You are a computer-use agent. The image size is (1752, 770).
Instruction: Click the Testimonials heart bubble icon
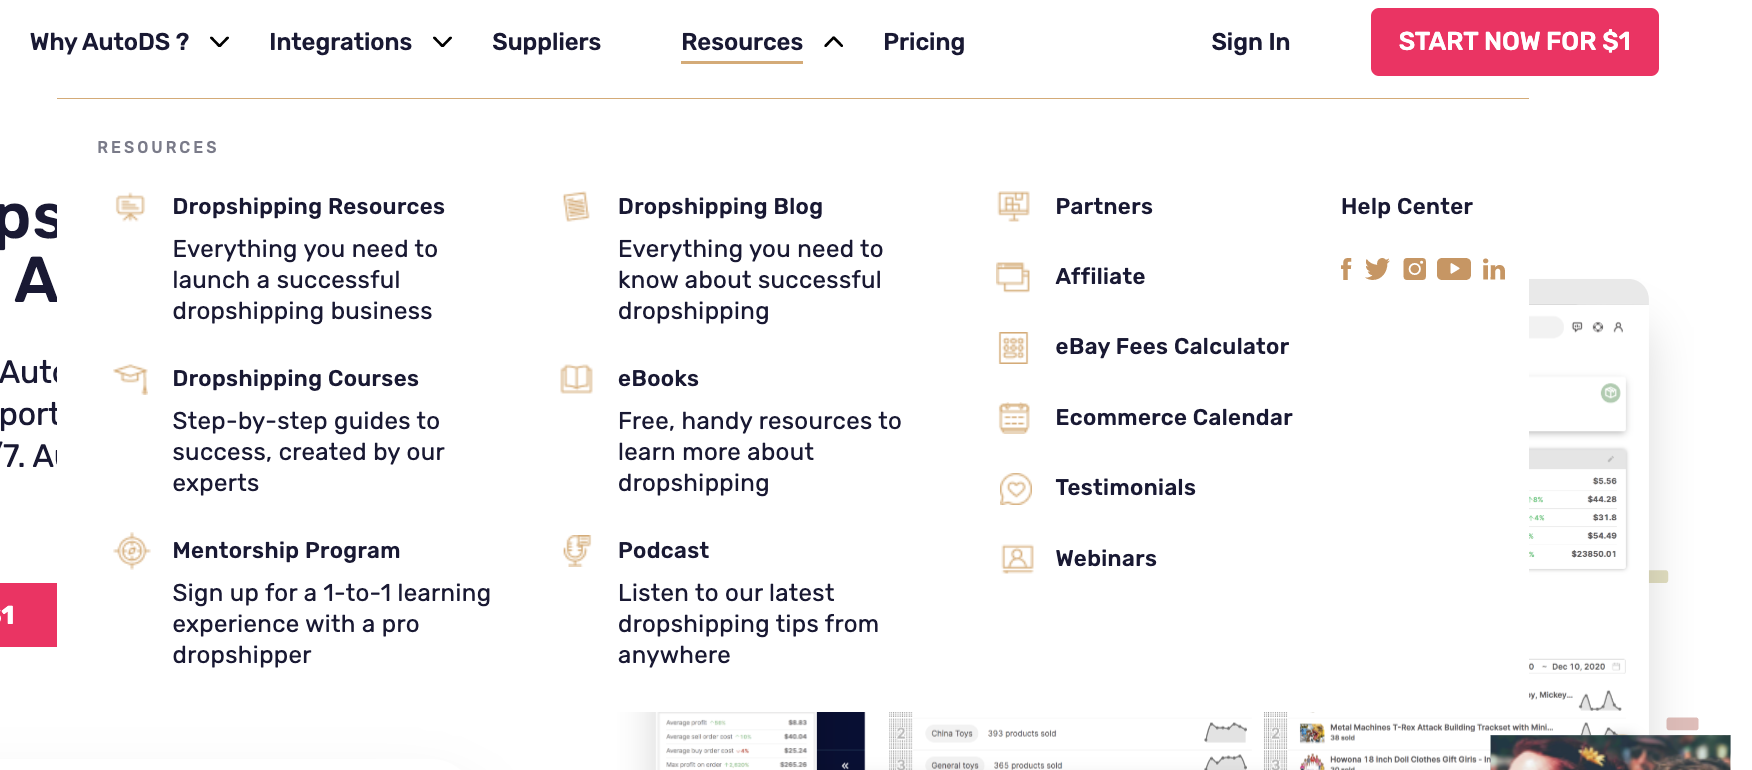pyautogui.click(x=1015, y=489)
